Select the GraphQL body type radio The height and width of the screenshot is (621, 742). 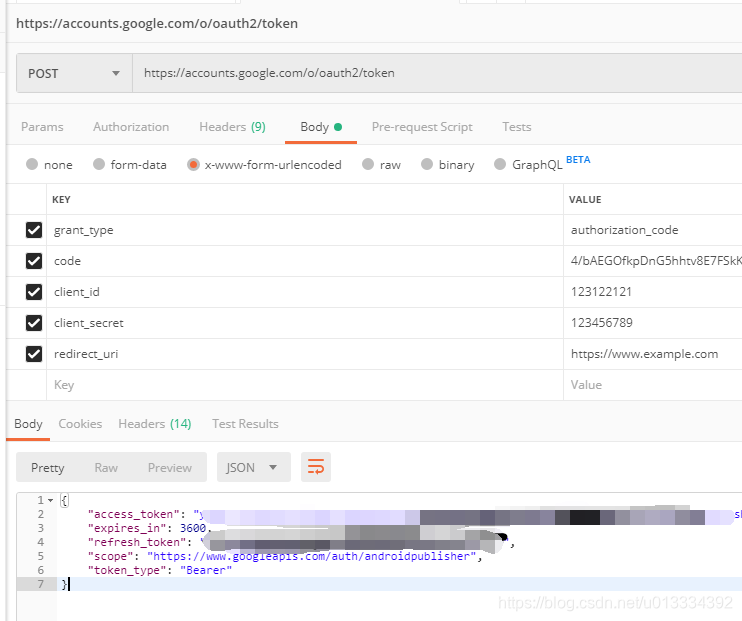point(500,164)
